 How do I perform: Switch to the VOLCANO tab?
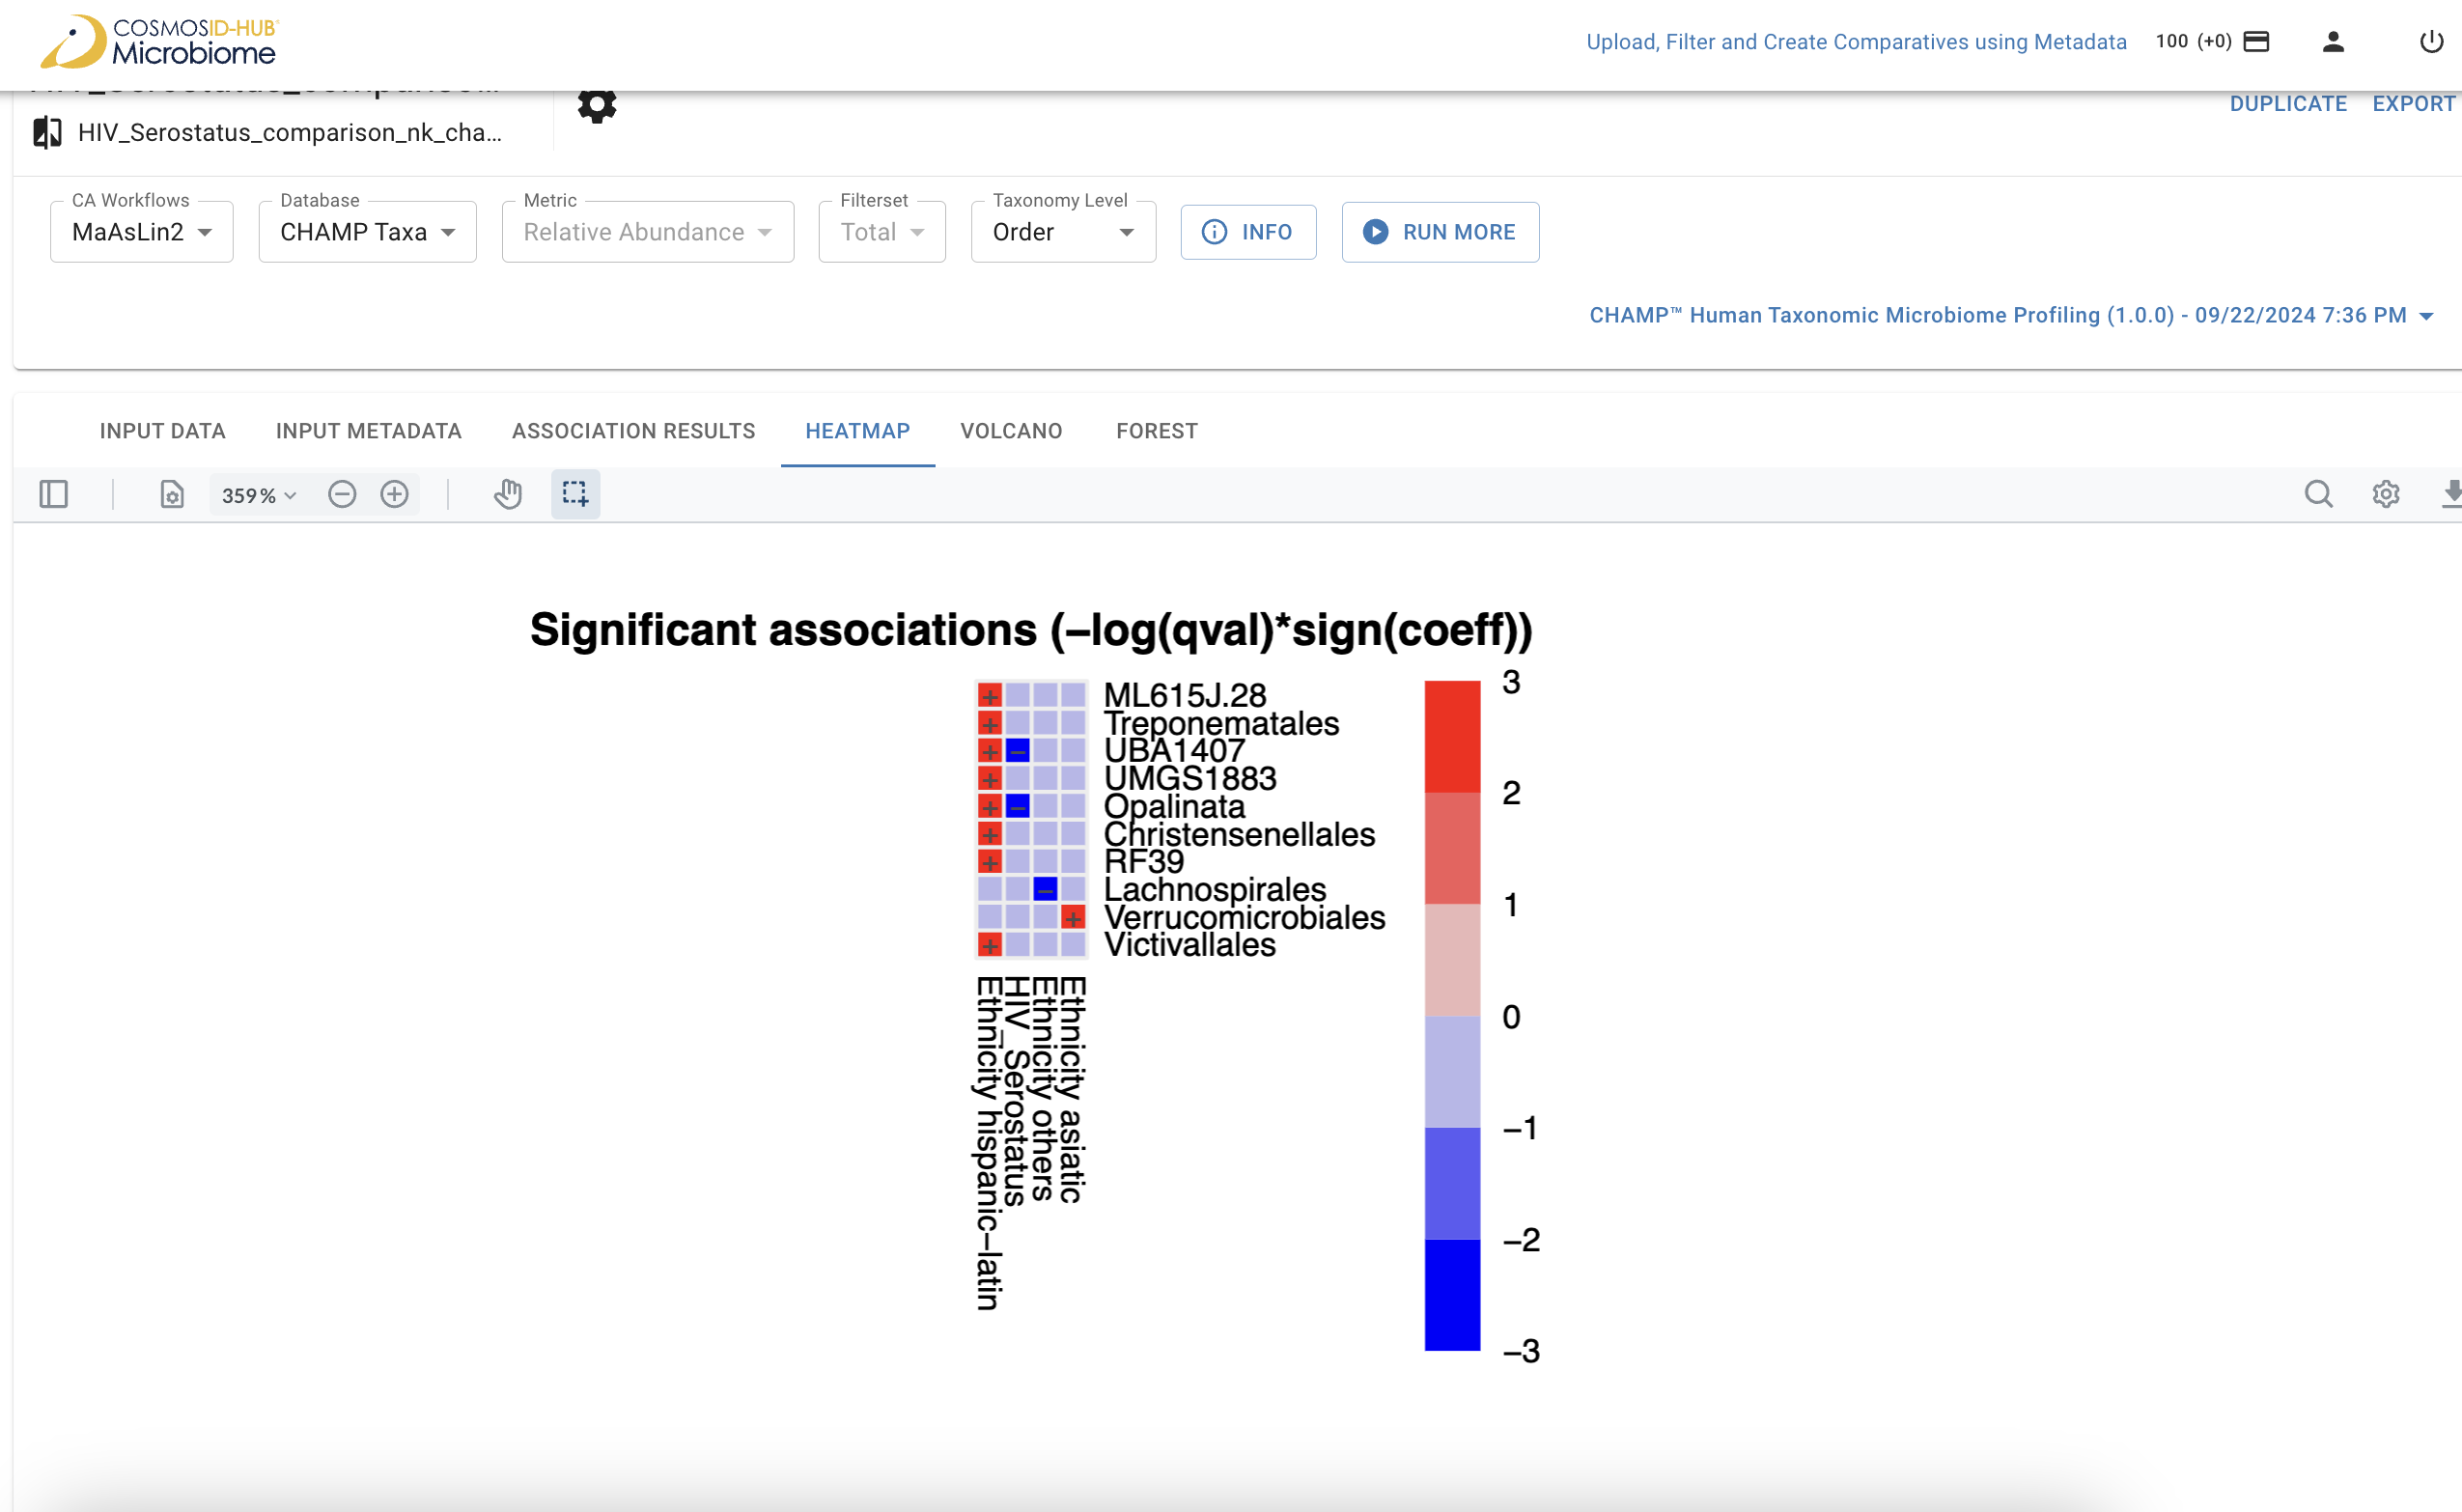click(1011, 431)
